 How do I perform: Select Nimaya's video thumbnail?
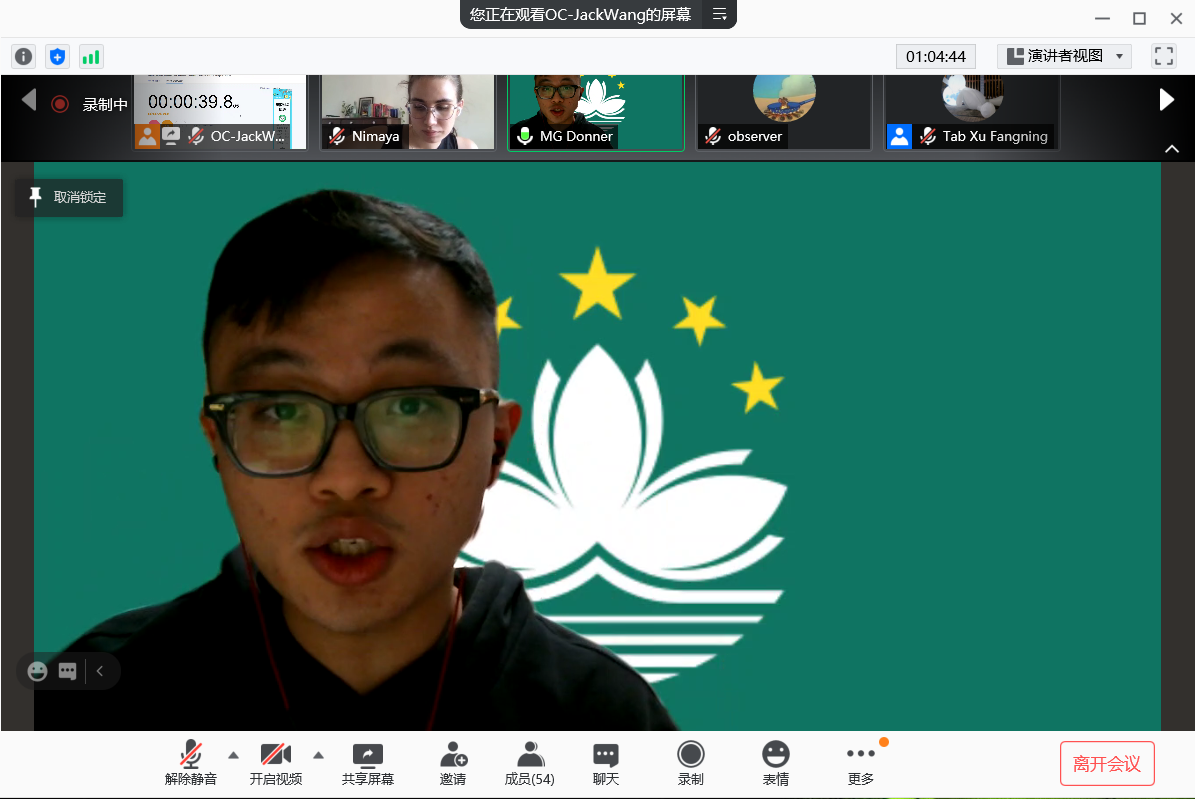pos(408,112)
